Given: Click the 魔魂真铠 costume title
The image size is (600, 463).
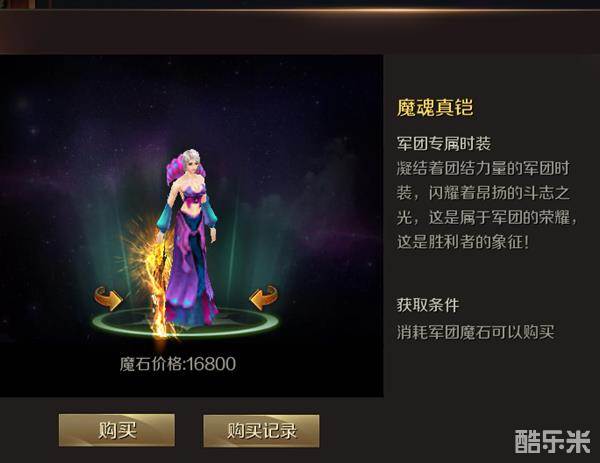Looking at the screenshot, I should click(x=435, y=107).
